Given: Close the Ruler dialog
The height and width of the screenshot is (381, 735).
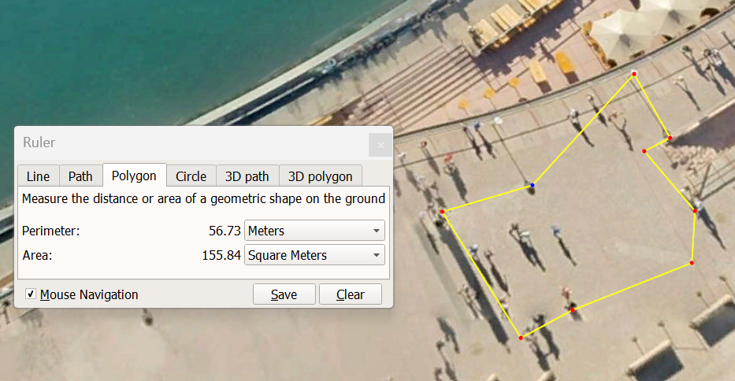Looking at the screenshot, I should point(381,145).
